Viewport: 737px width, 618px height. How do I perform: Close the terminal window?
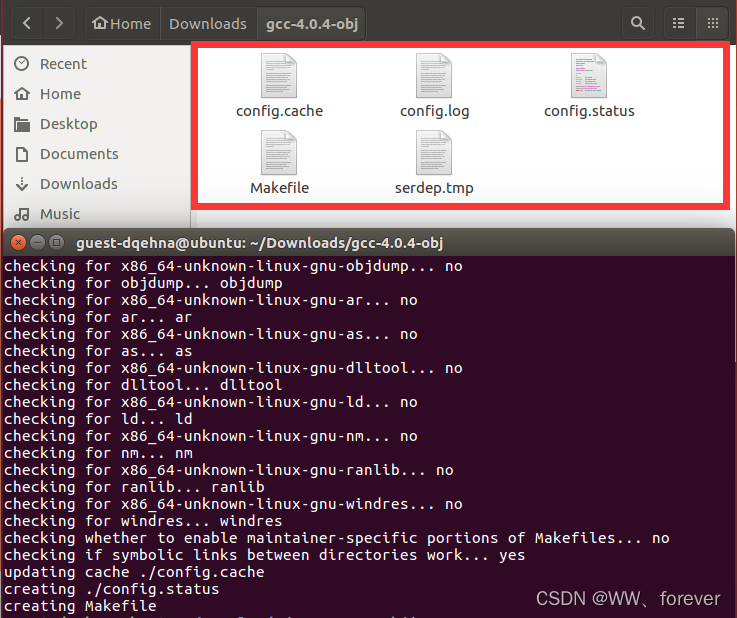[x=18, y=243]
